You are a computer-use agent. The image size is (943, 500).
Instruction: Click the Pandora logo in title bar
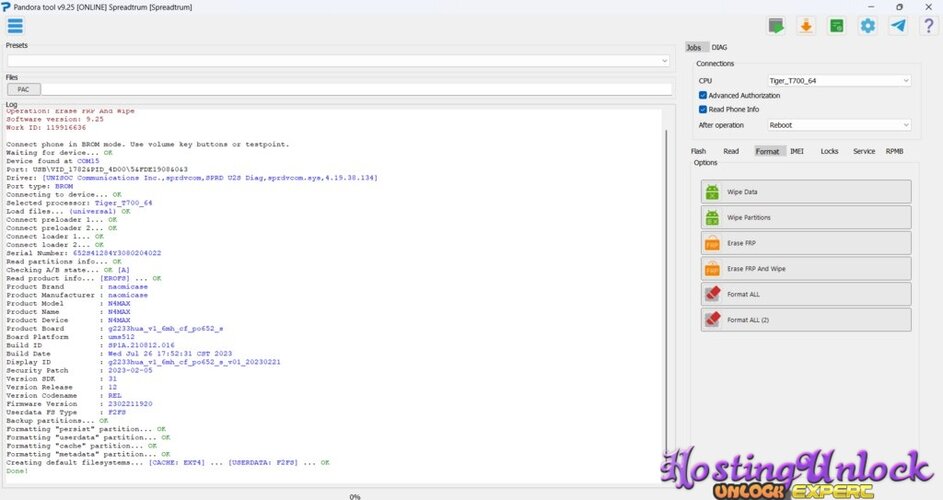coord(6,7)
